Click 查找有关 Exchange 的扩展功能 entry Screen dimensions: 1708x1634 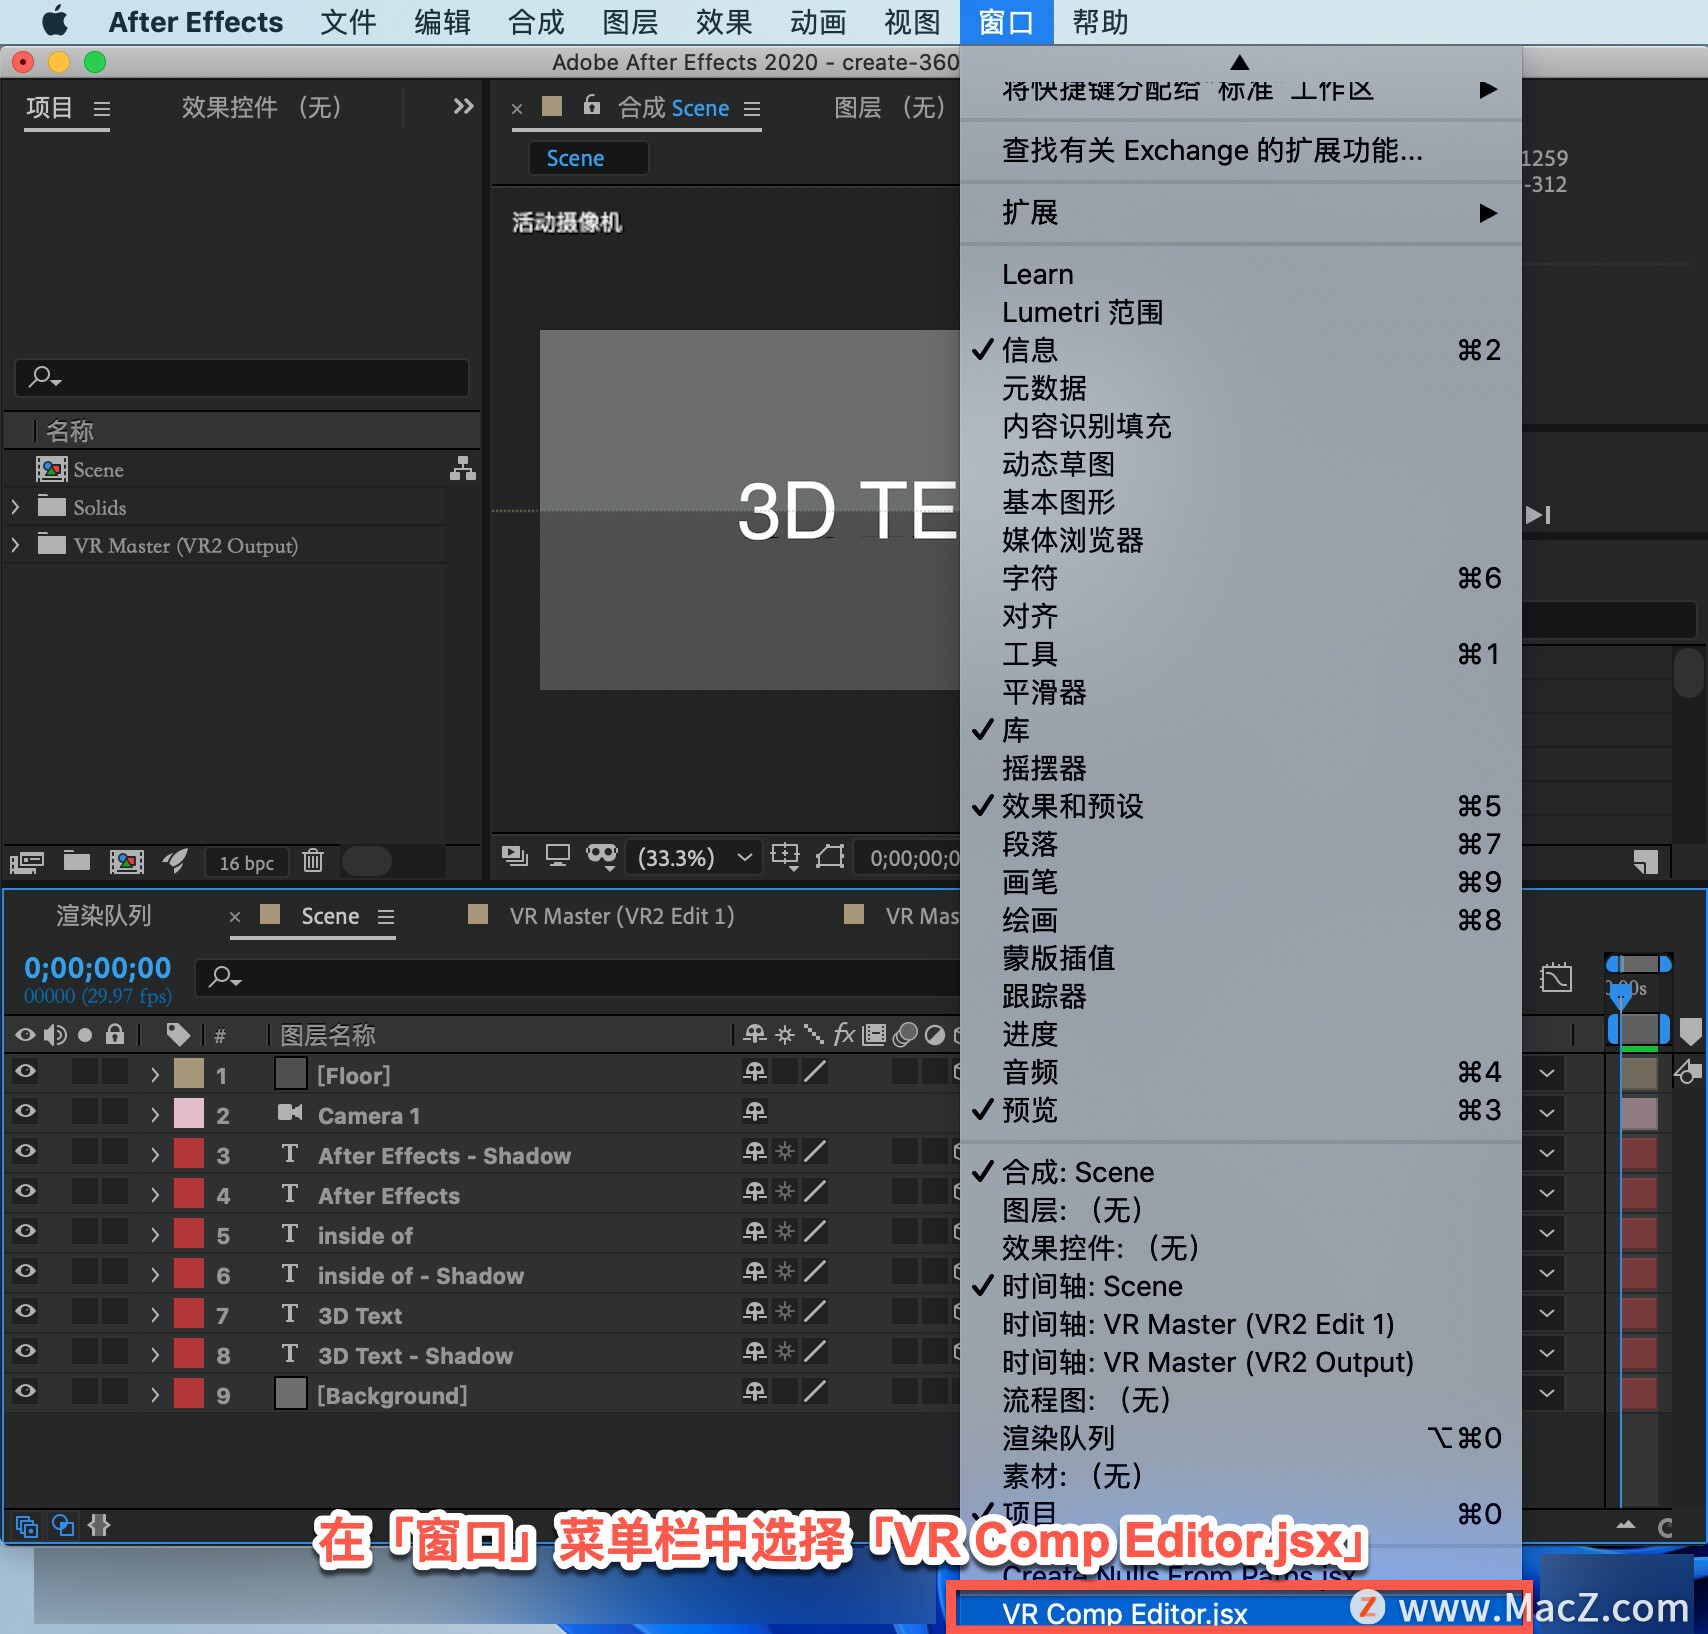click(x=1240, y=151)
